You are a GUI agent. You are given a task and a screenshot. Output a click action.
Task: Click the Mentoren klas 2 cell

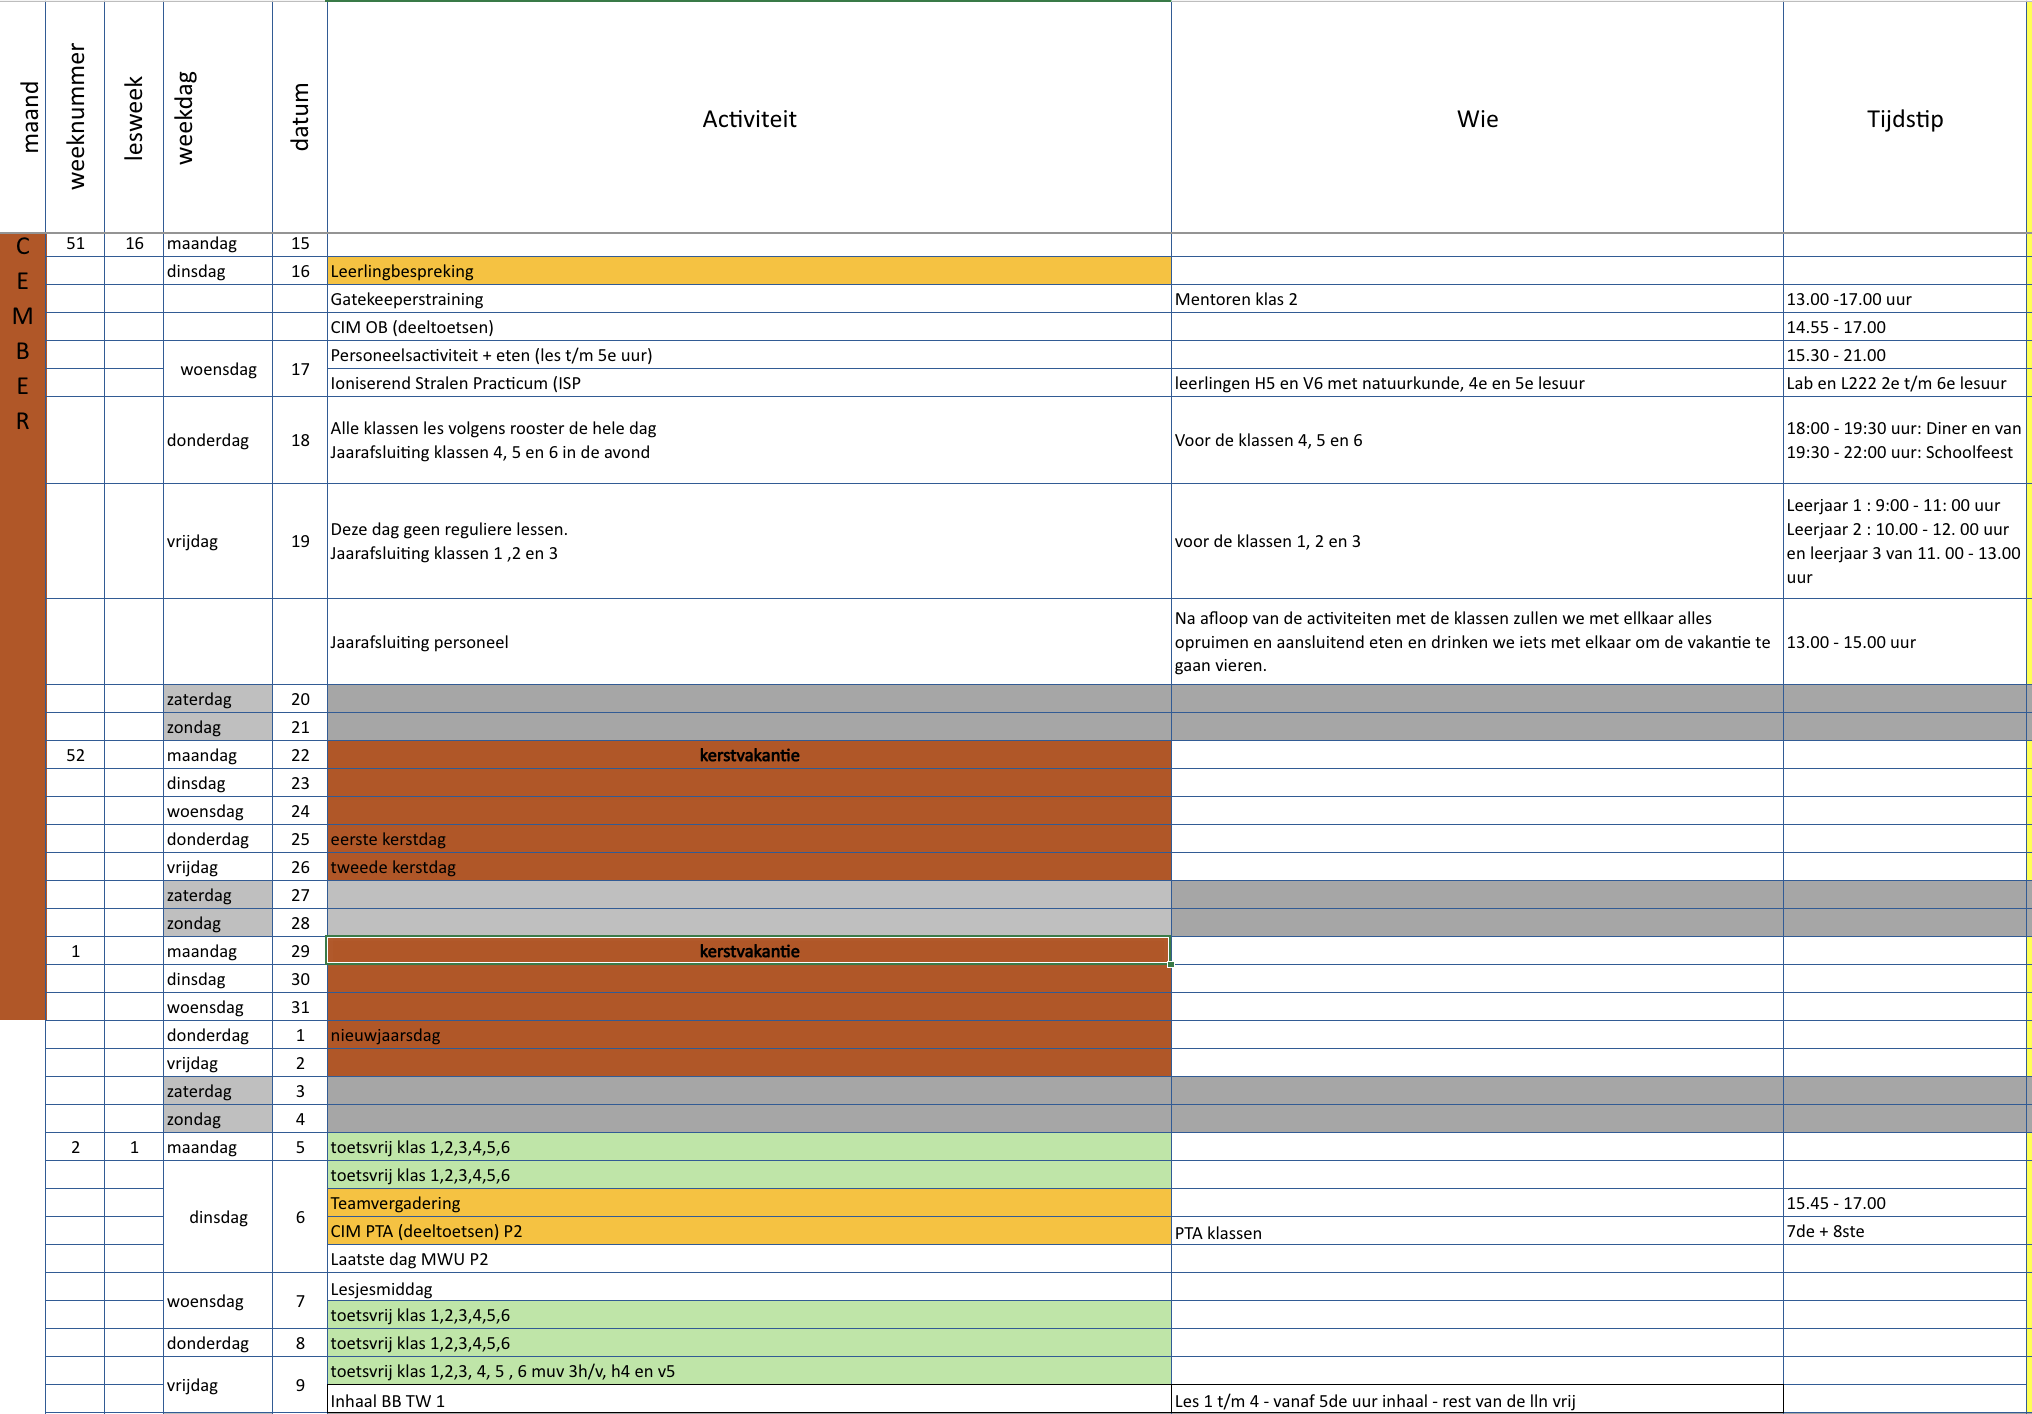(1476, 299)
